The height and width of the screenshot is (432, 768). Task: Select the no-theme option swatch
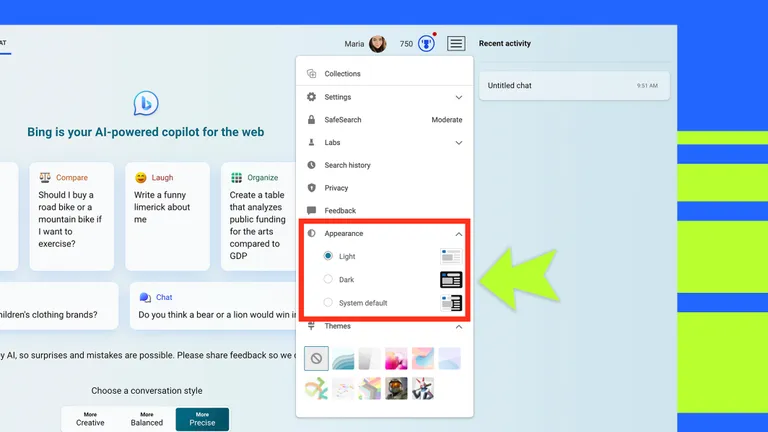(x=316, y=359)
